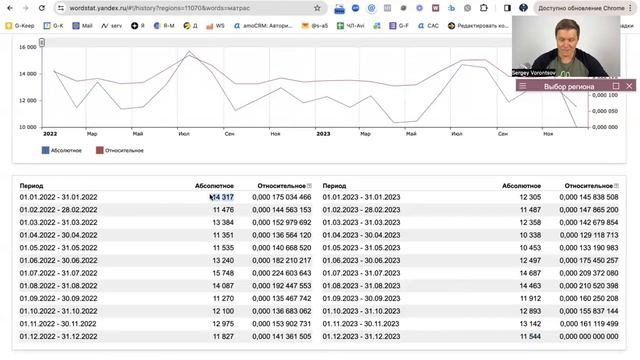Click info icon beside right Относительное header
Viewport: 640px width, 360px height.
(616, 186)
